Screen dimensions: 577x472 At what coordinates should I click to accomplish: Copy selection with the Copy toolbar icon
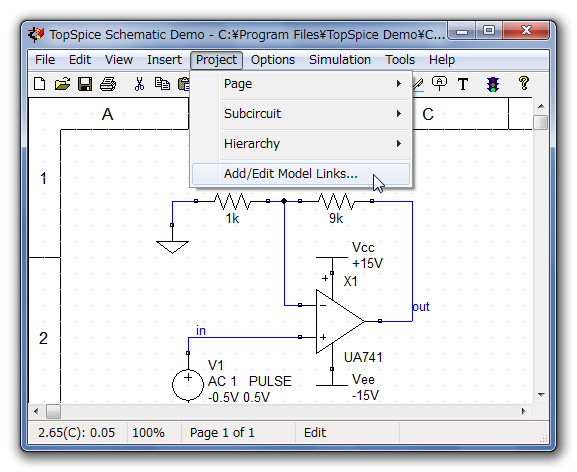(x=162, y=84)
